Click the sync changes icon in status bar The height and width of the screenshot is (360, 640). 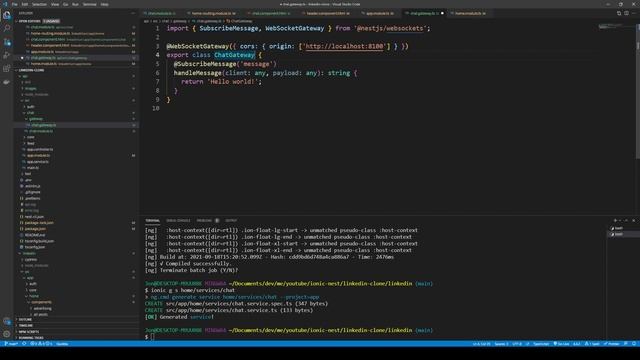[x=24, y=344]
